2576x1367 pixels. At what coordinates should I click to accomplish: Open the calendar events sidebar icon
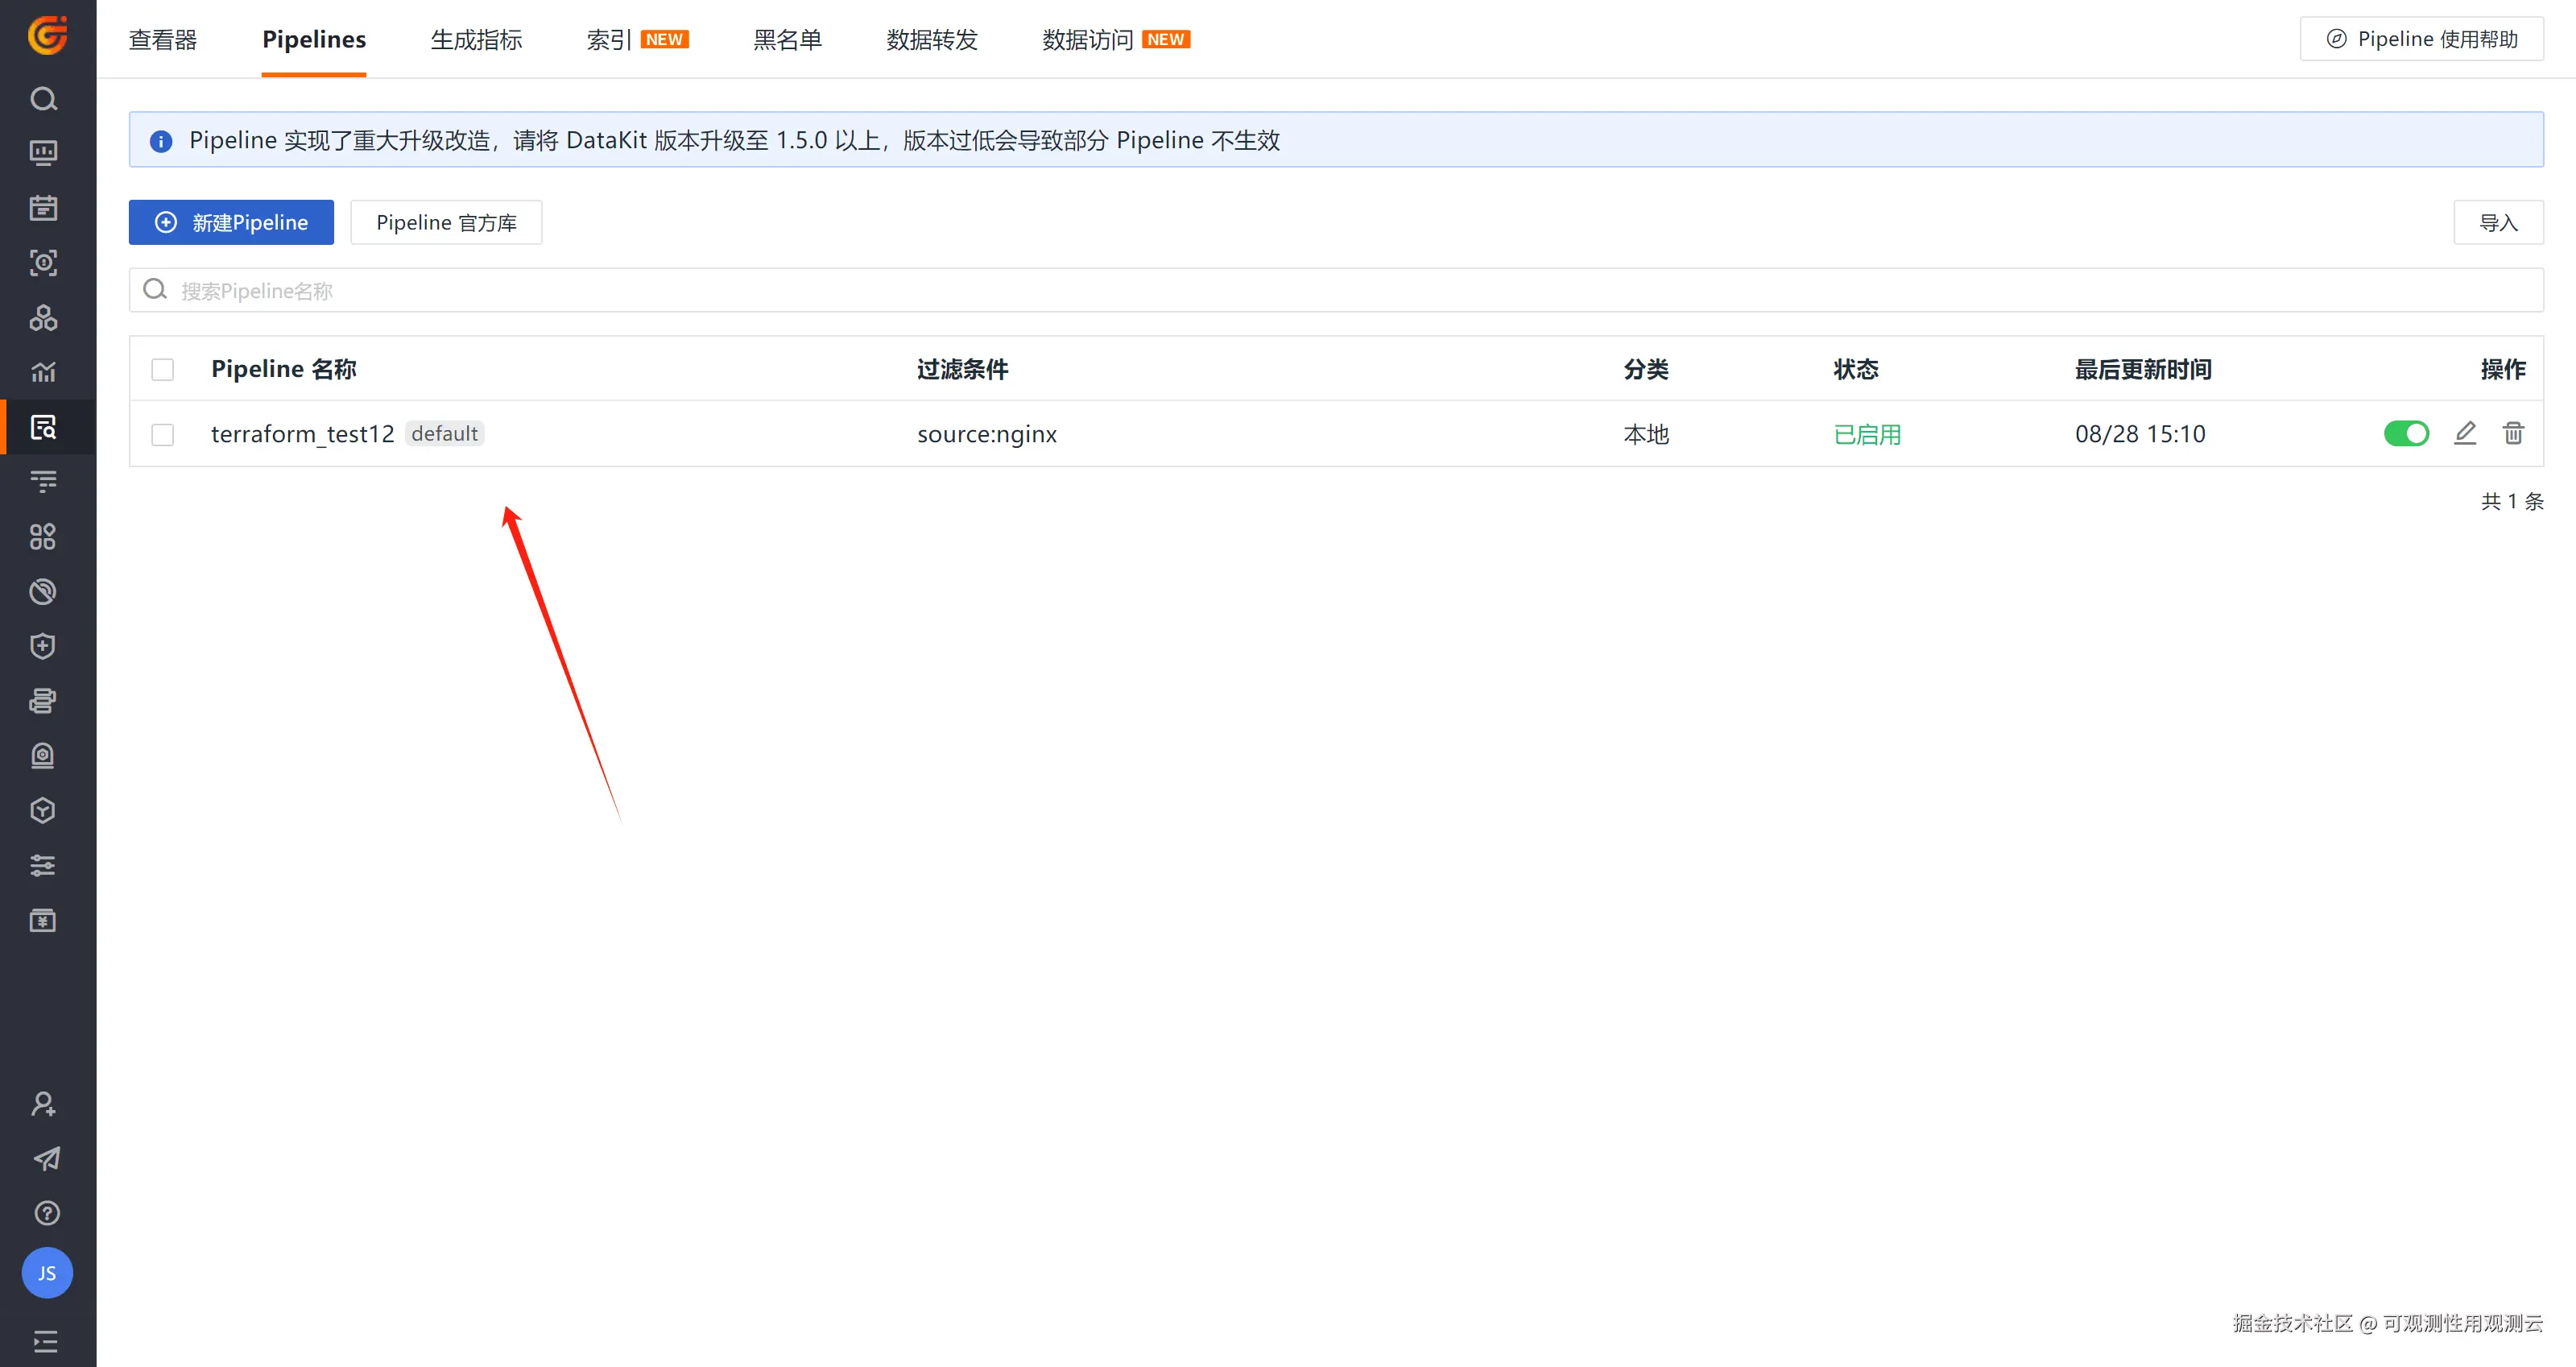coord(43,208)
